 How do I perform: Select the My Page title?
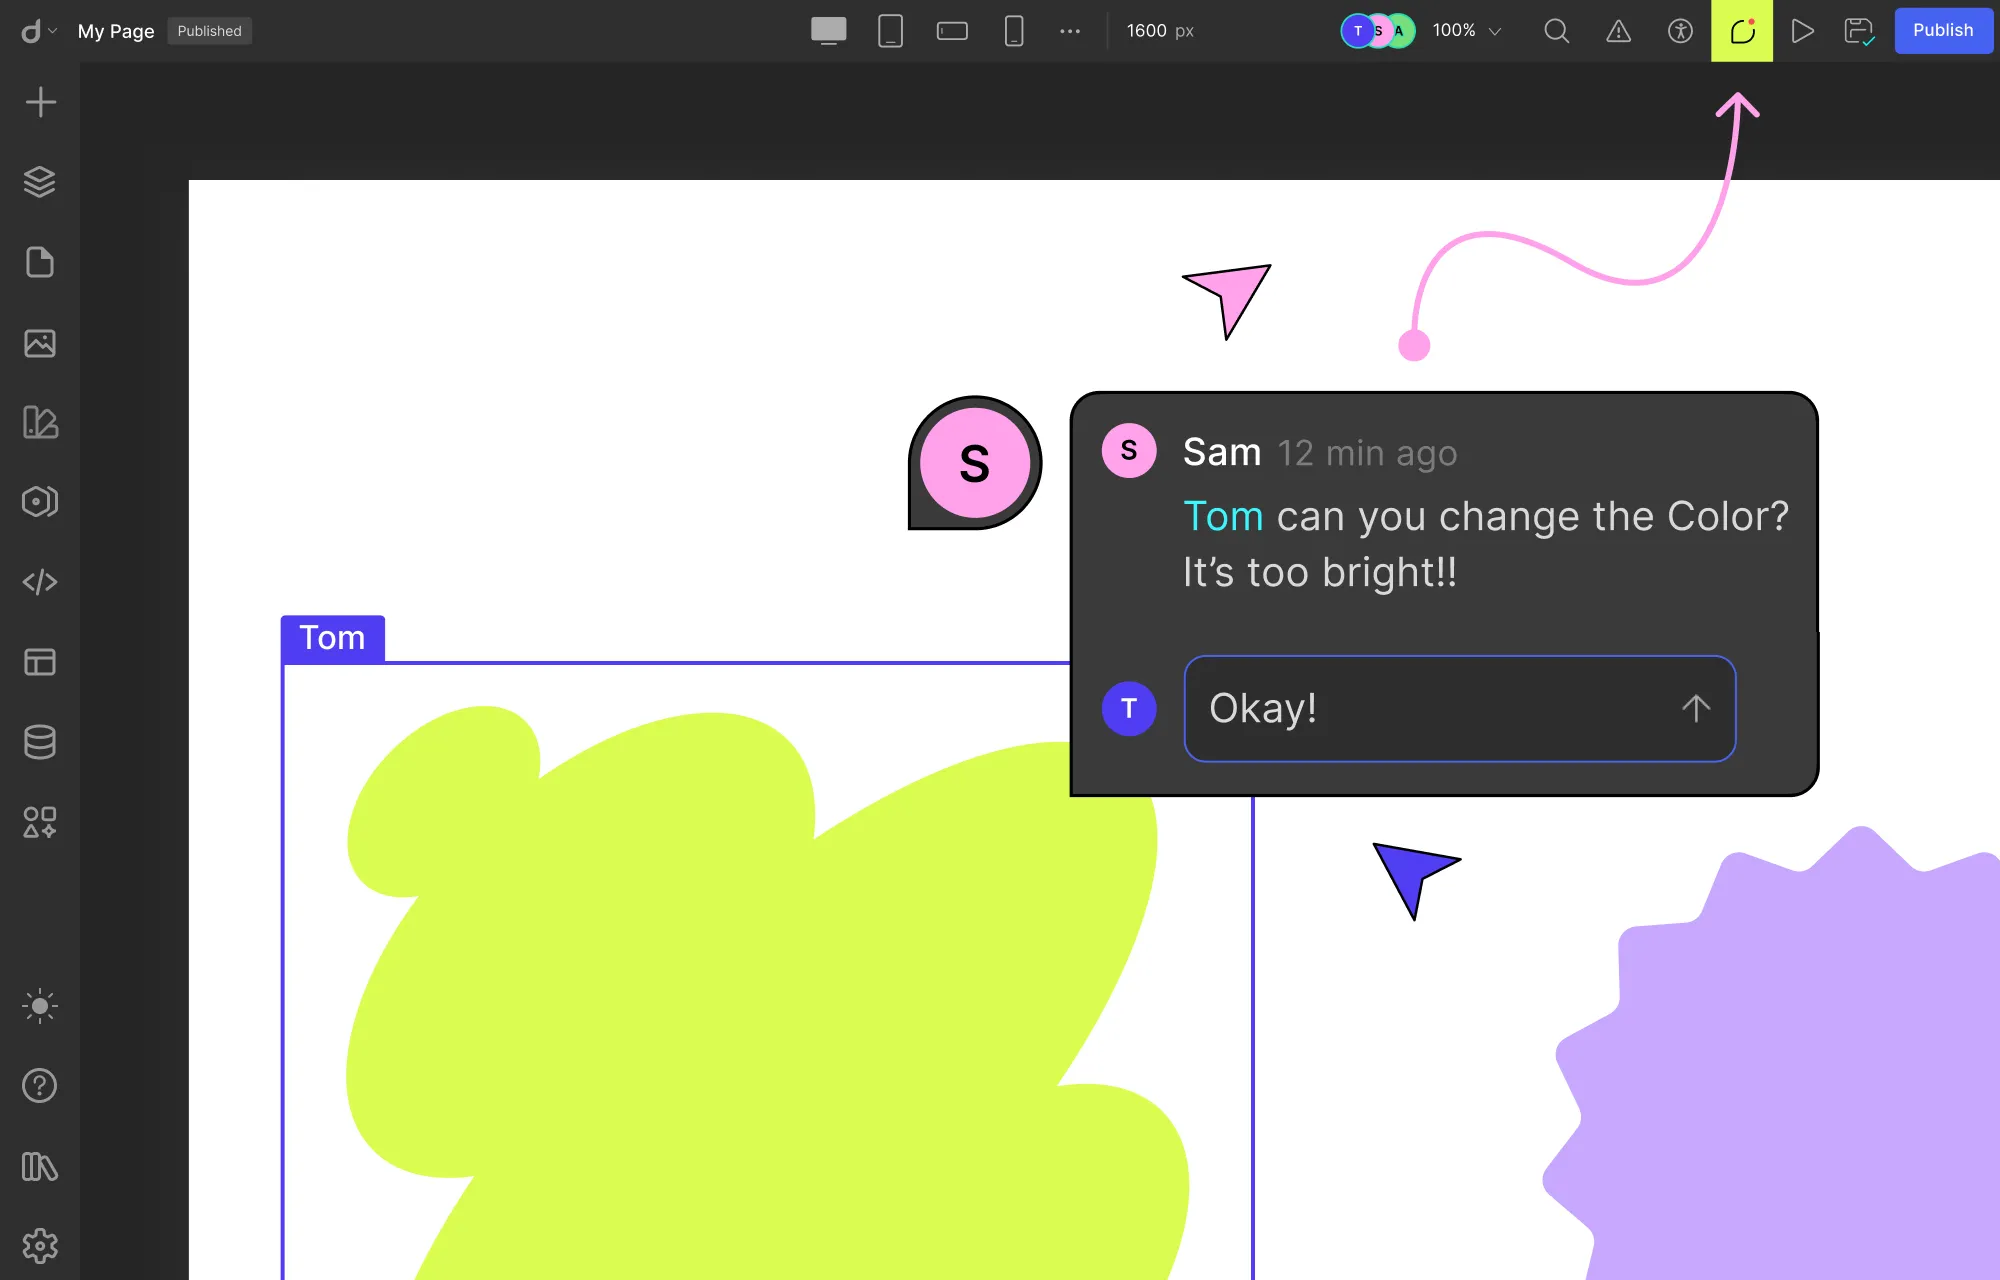(115, 31)
